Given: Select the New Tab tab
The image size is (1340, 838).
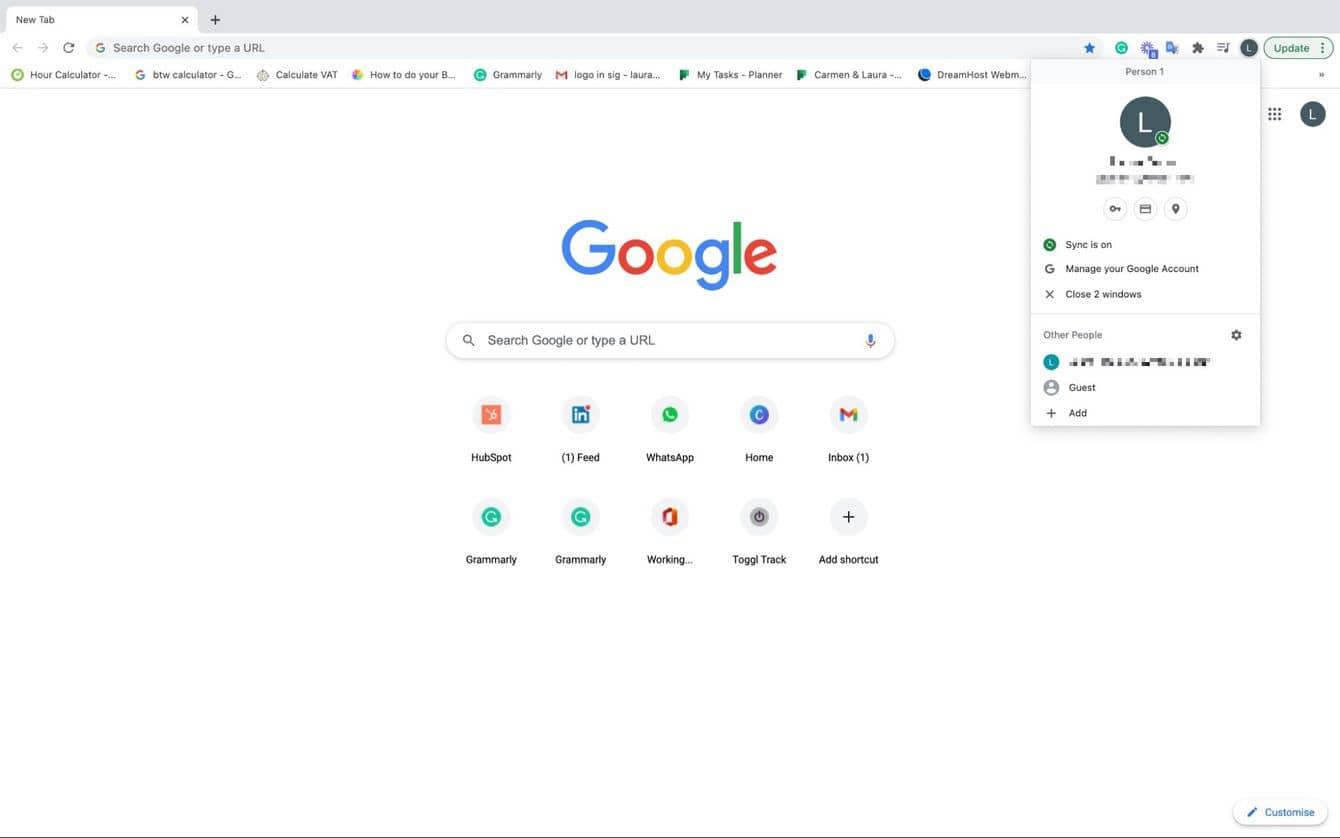Looking at the screenshot, I should [100, 20].
